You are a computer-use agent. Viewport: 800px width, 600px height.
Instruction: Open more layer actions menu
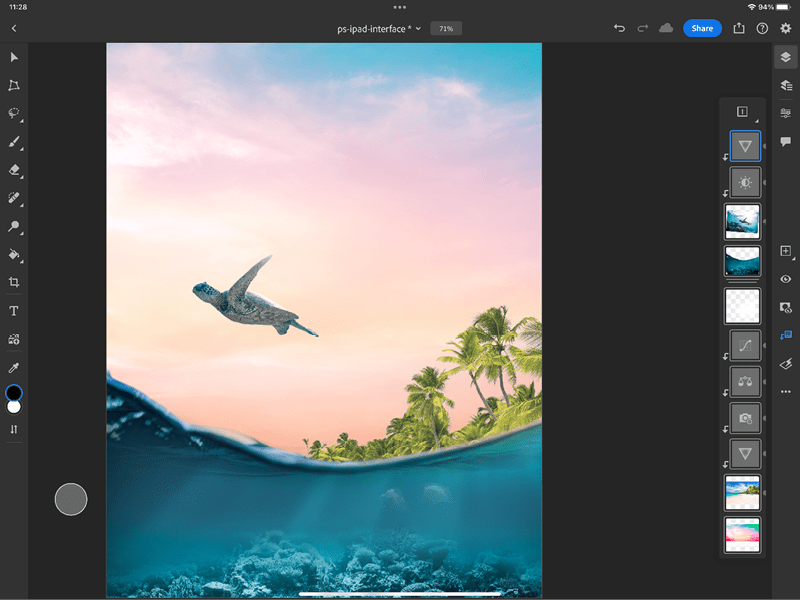tap(786, 392)
